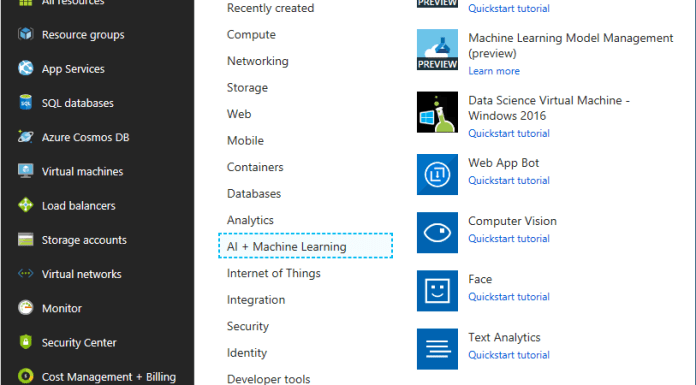Select the SQL databases icon

click(26, 102)
